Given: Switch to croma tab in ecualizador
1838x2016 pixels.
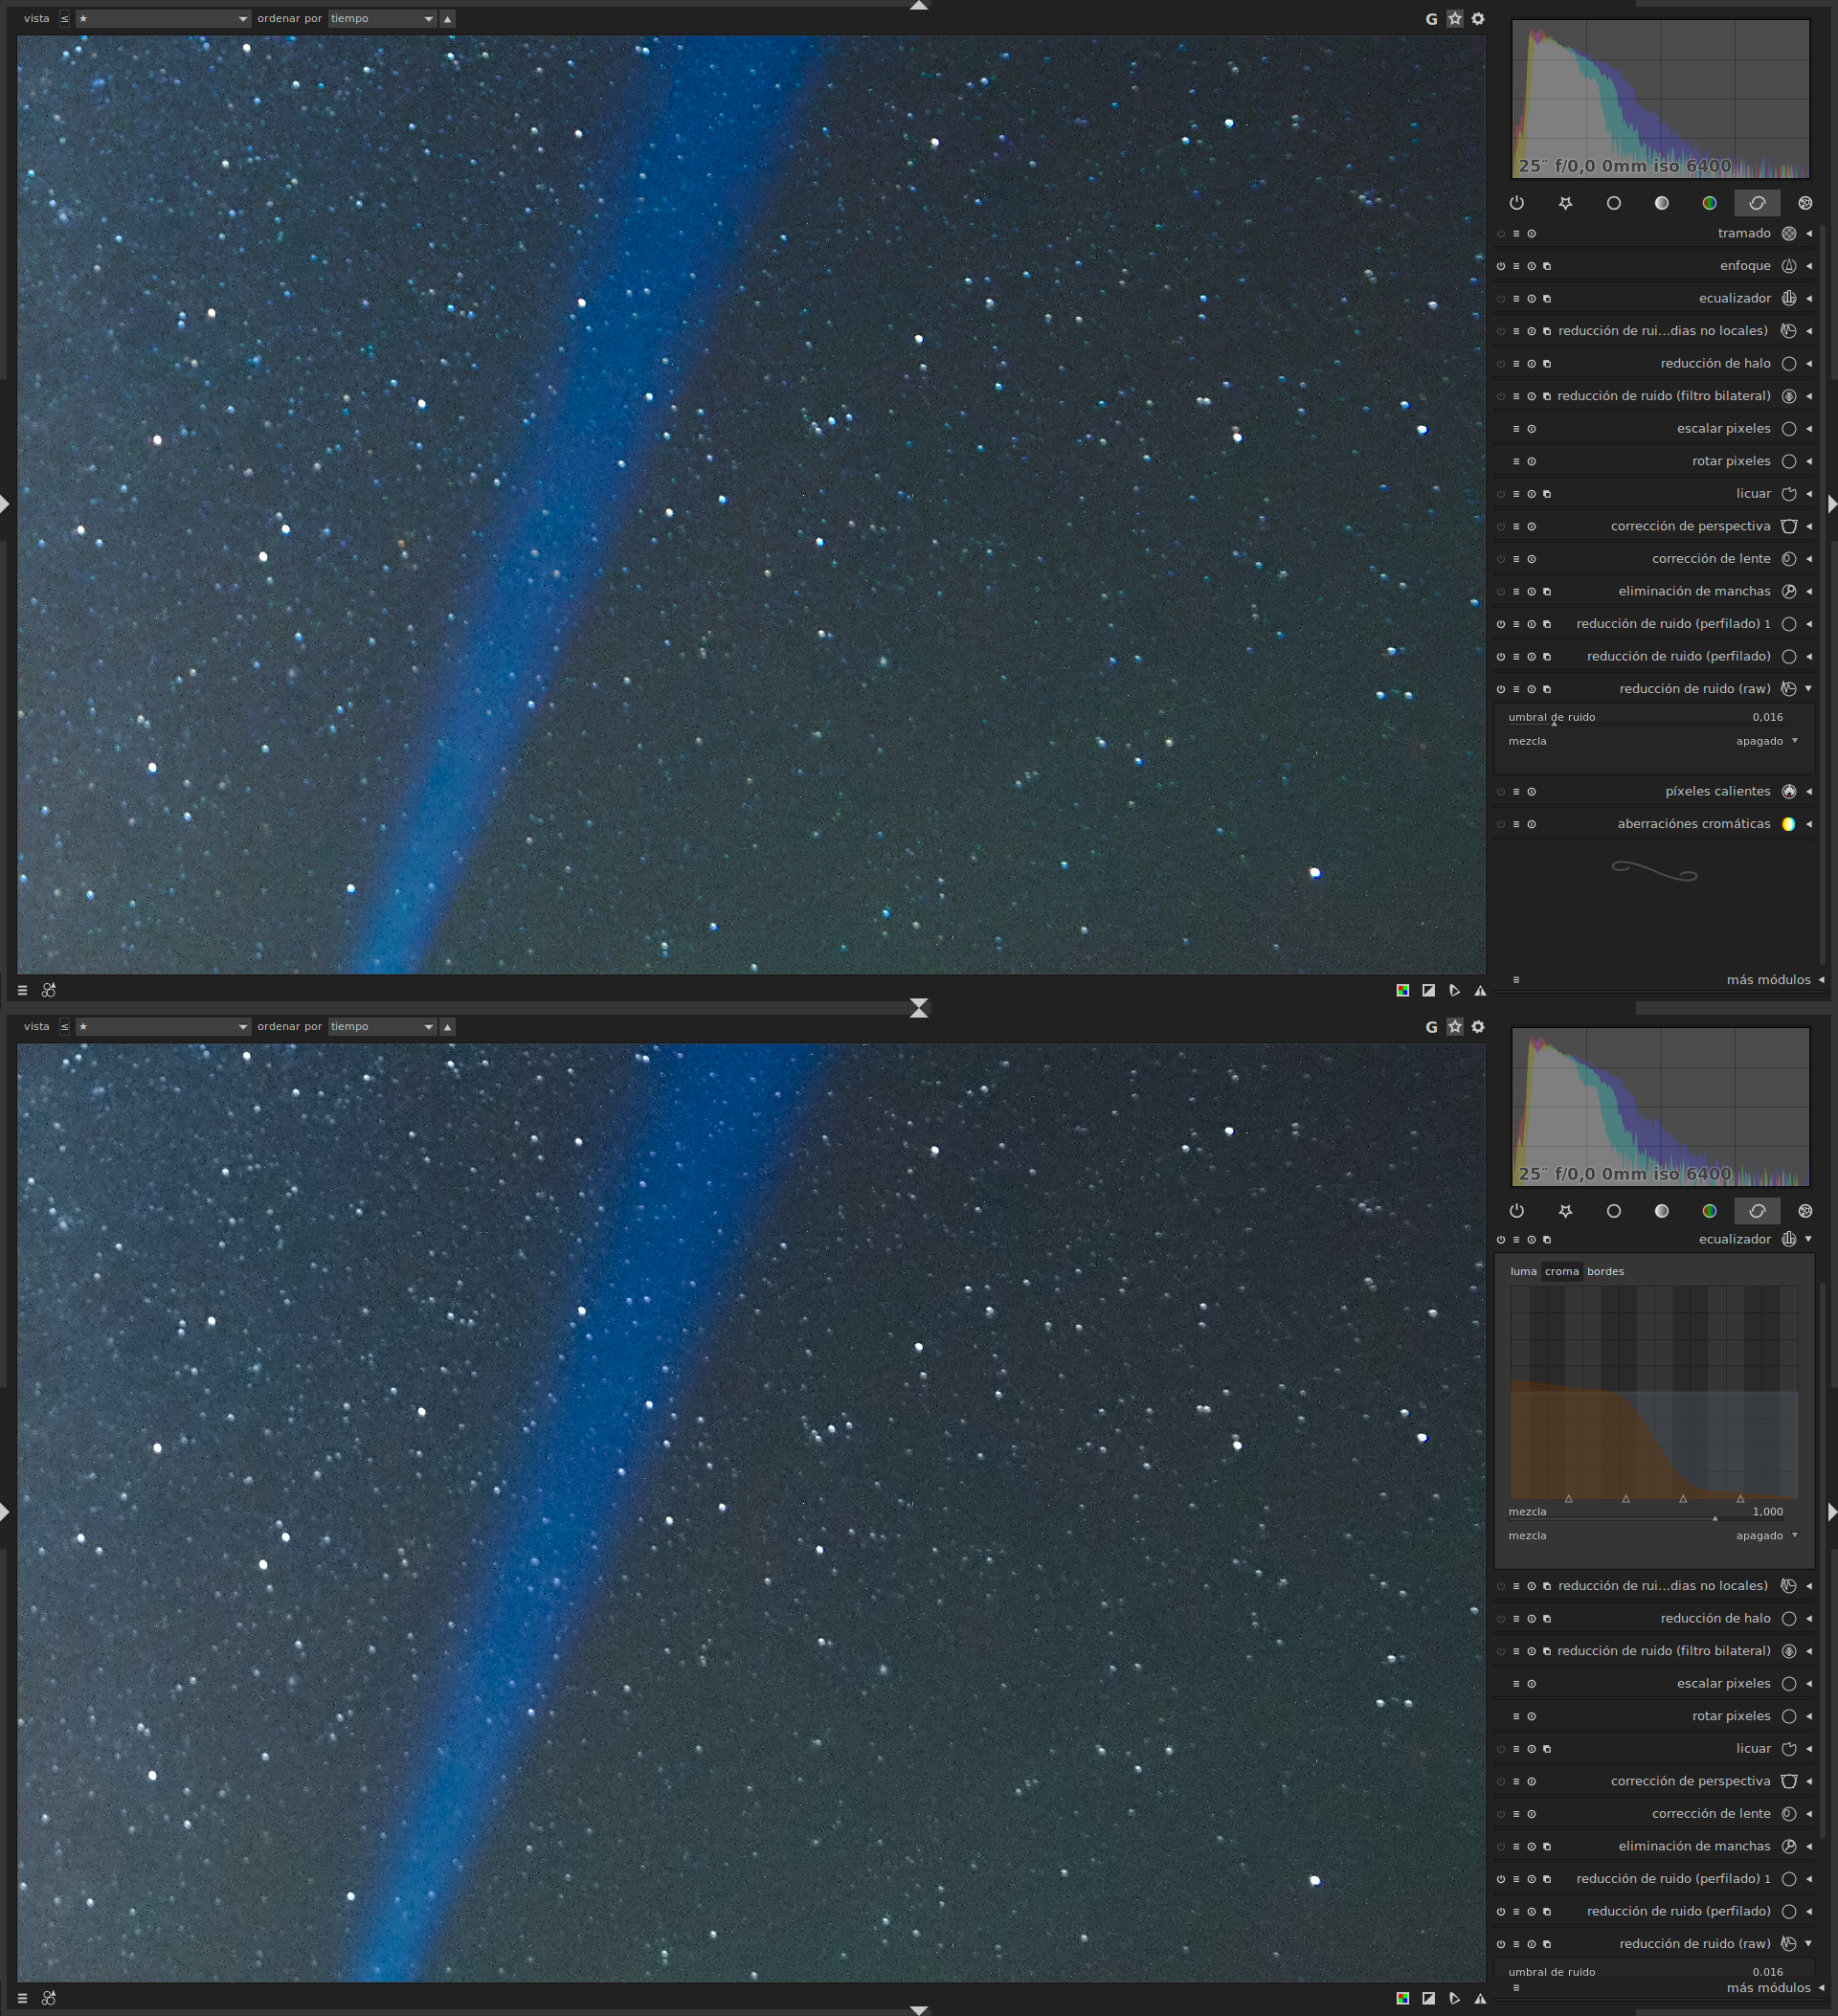Looking at the screenshot, I should click(x=1561, y=1272).
